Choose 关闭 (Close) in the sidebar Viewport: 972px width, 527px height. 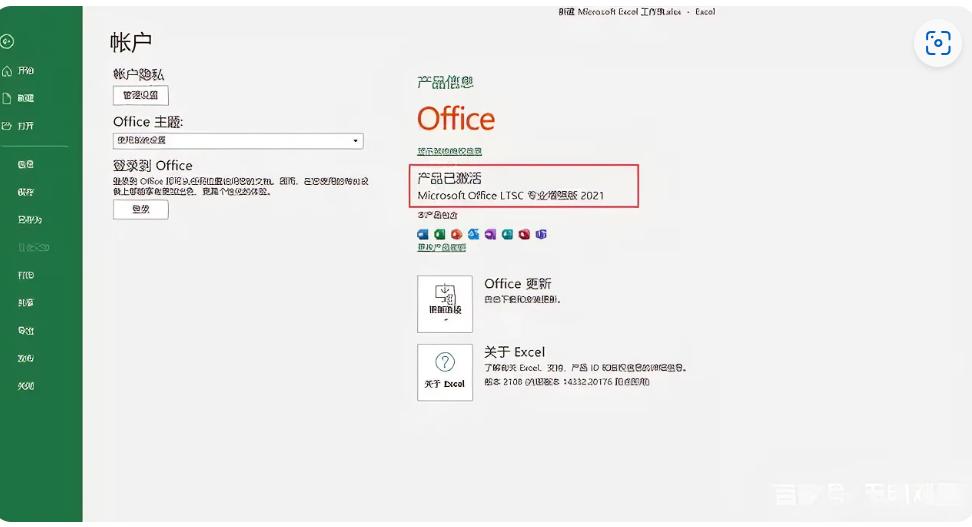click(x=25, y=386)
